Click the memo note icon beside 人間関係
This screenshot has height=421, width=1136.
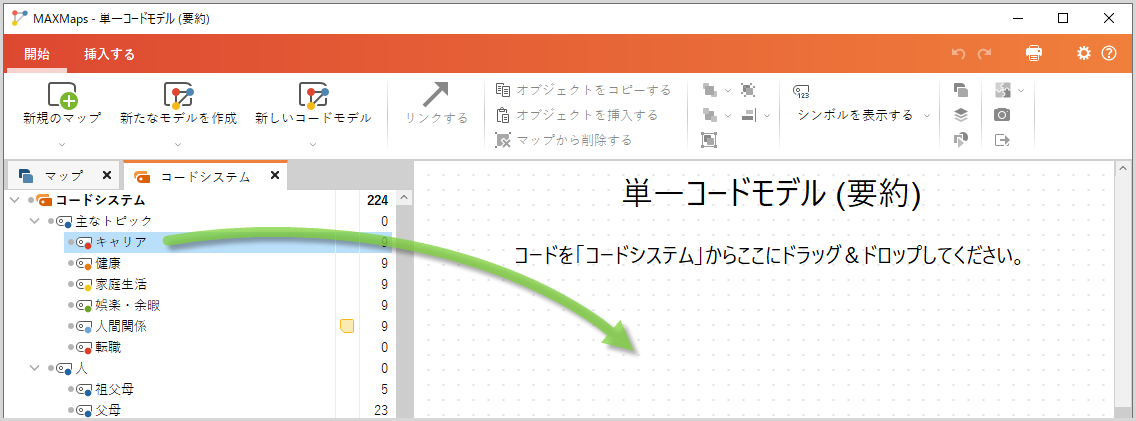(347, 326)
